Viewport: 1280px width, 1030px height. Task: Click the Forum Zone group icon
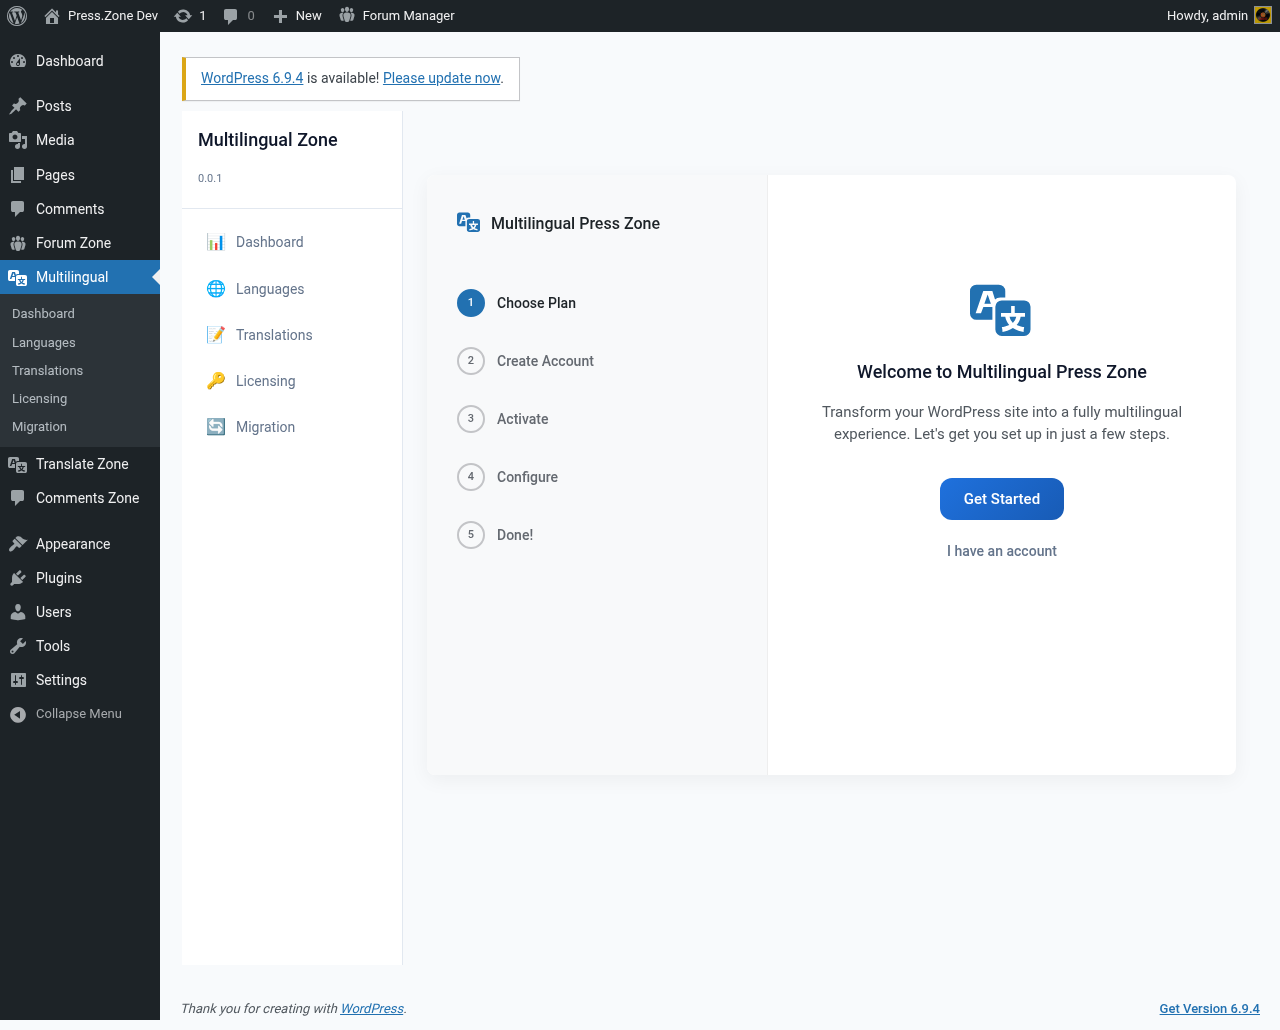click(18, 243)
